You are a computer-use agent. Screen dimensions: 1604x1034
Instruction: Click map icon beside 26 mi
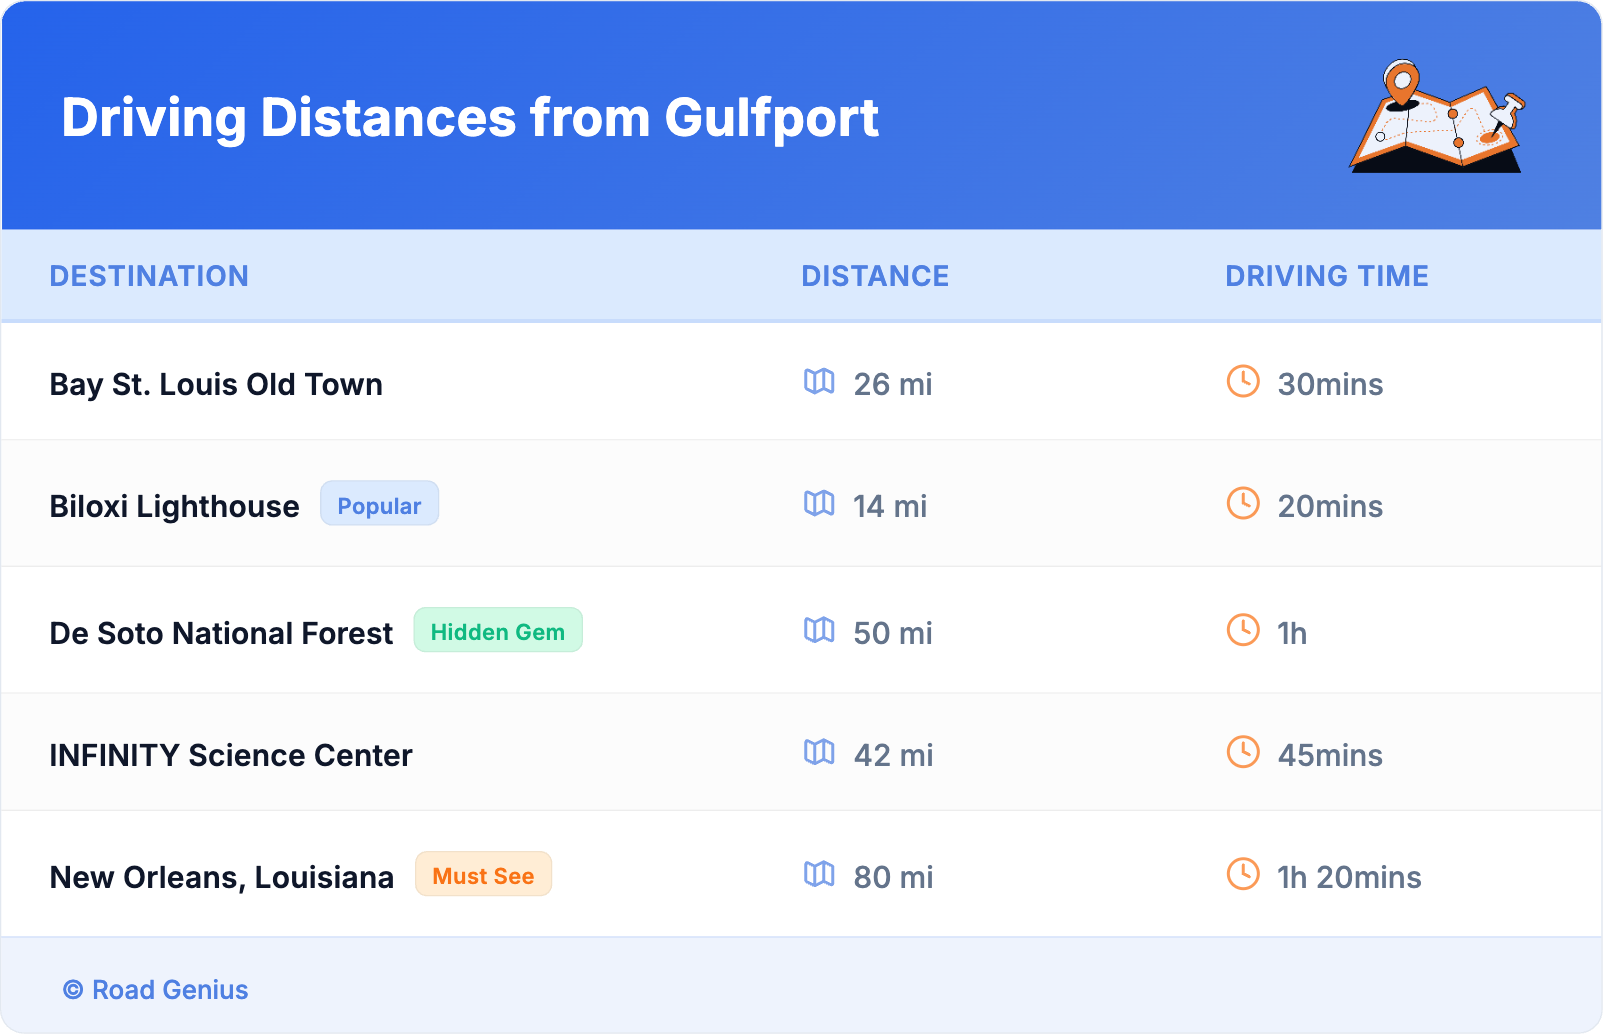coord(819,381)
